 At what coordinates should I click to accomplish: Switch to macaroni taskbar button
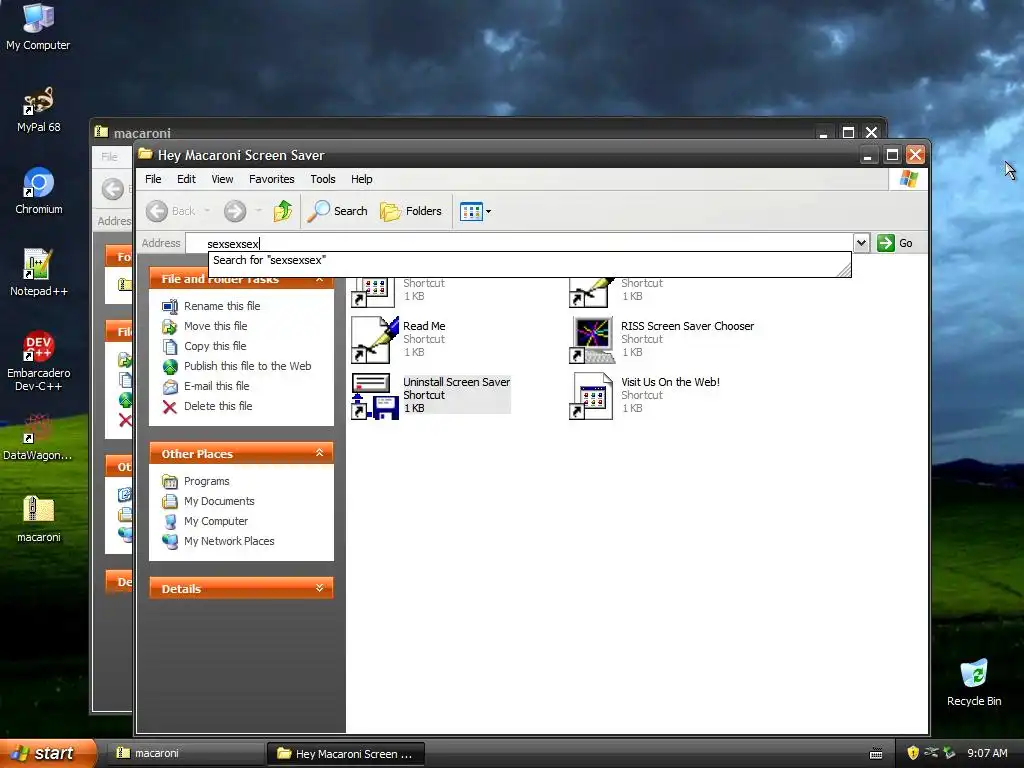tap(185, 754)
